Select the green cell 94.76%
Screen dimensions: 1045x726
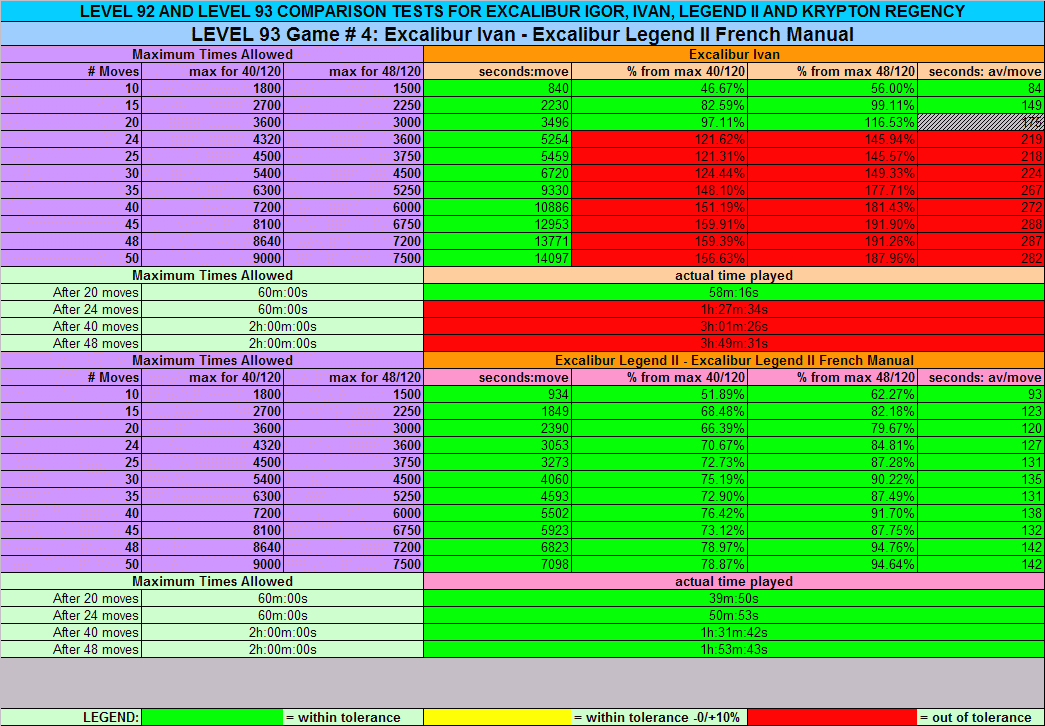[832, 547]
